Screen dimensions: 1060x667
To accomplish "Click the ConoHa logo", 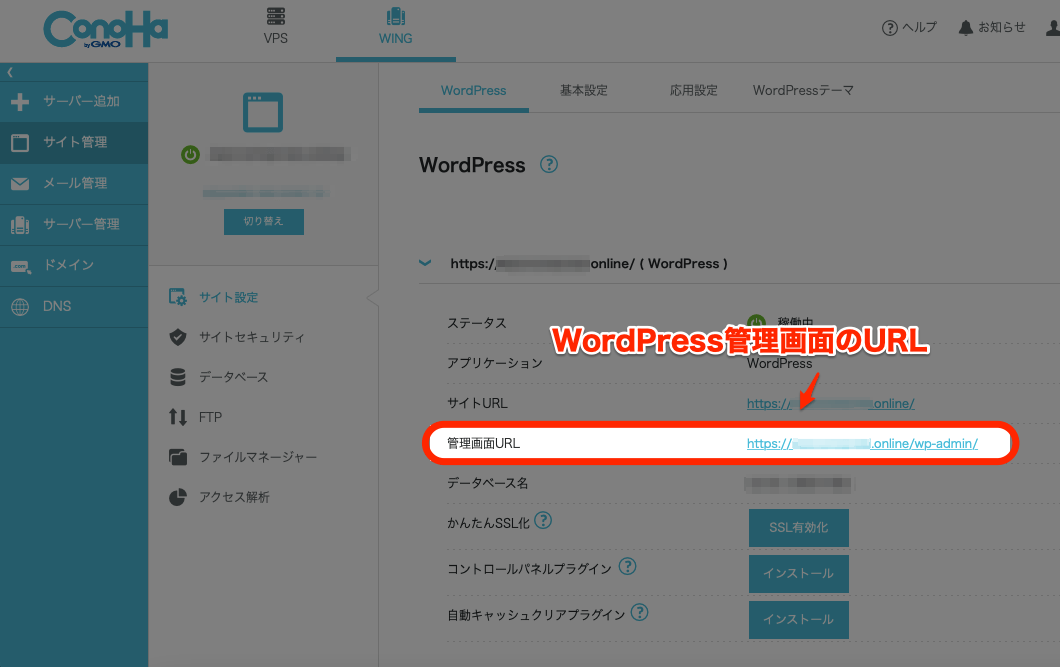I will pyautogui.click(x=105, y=30).
